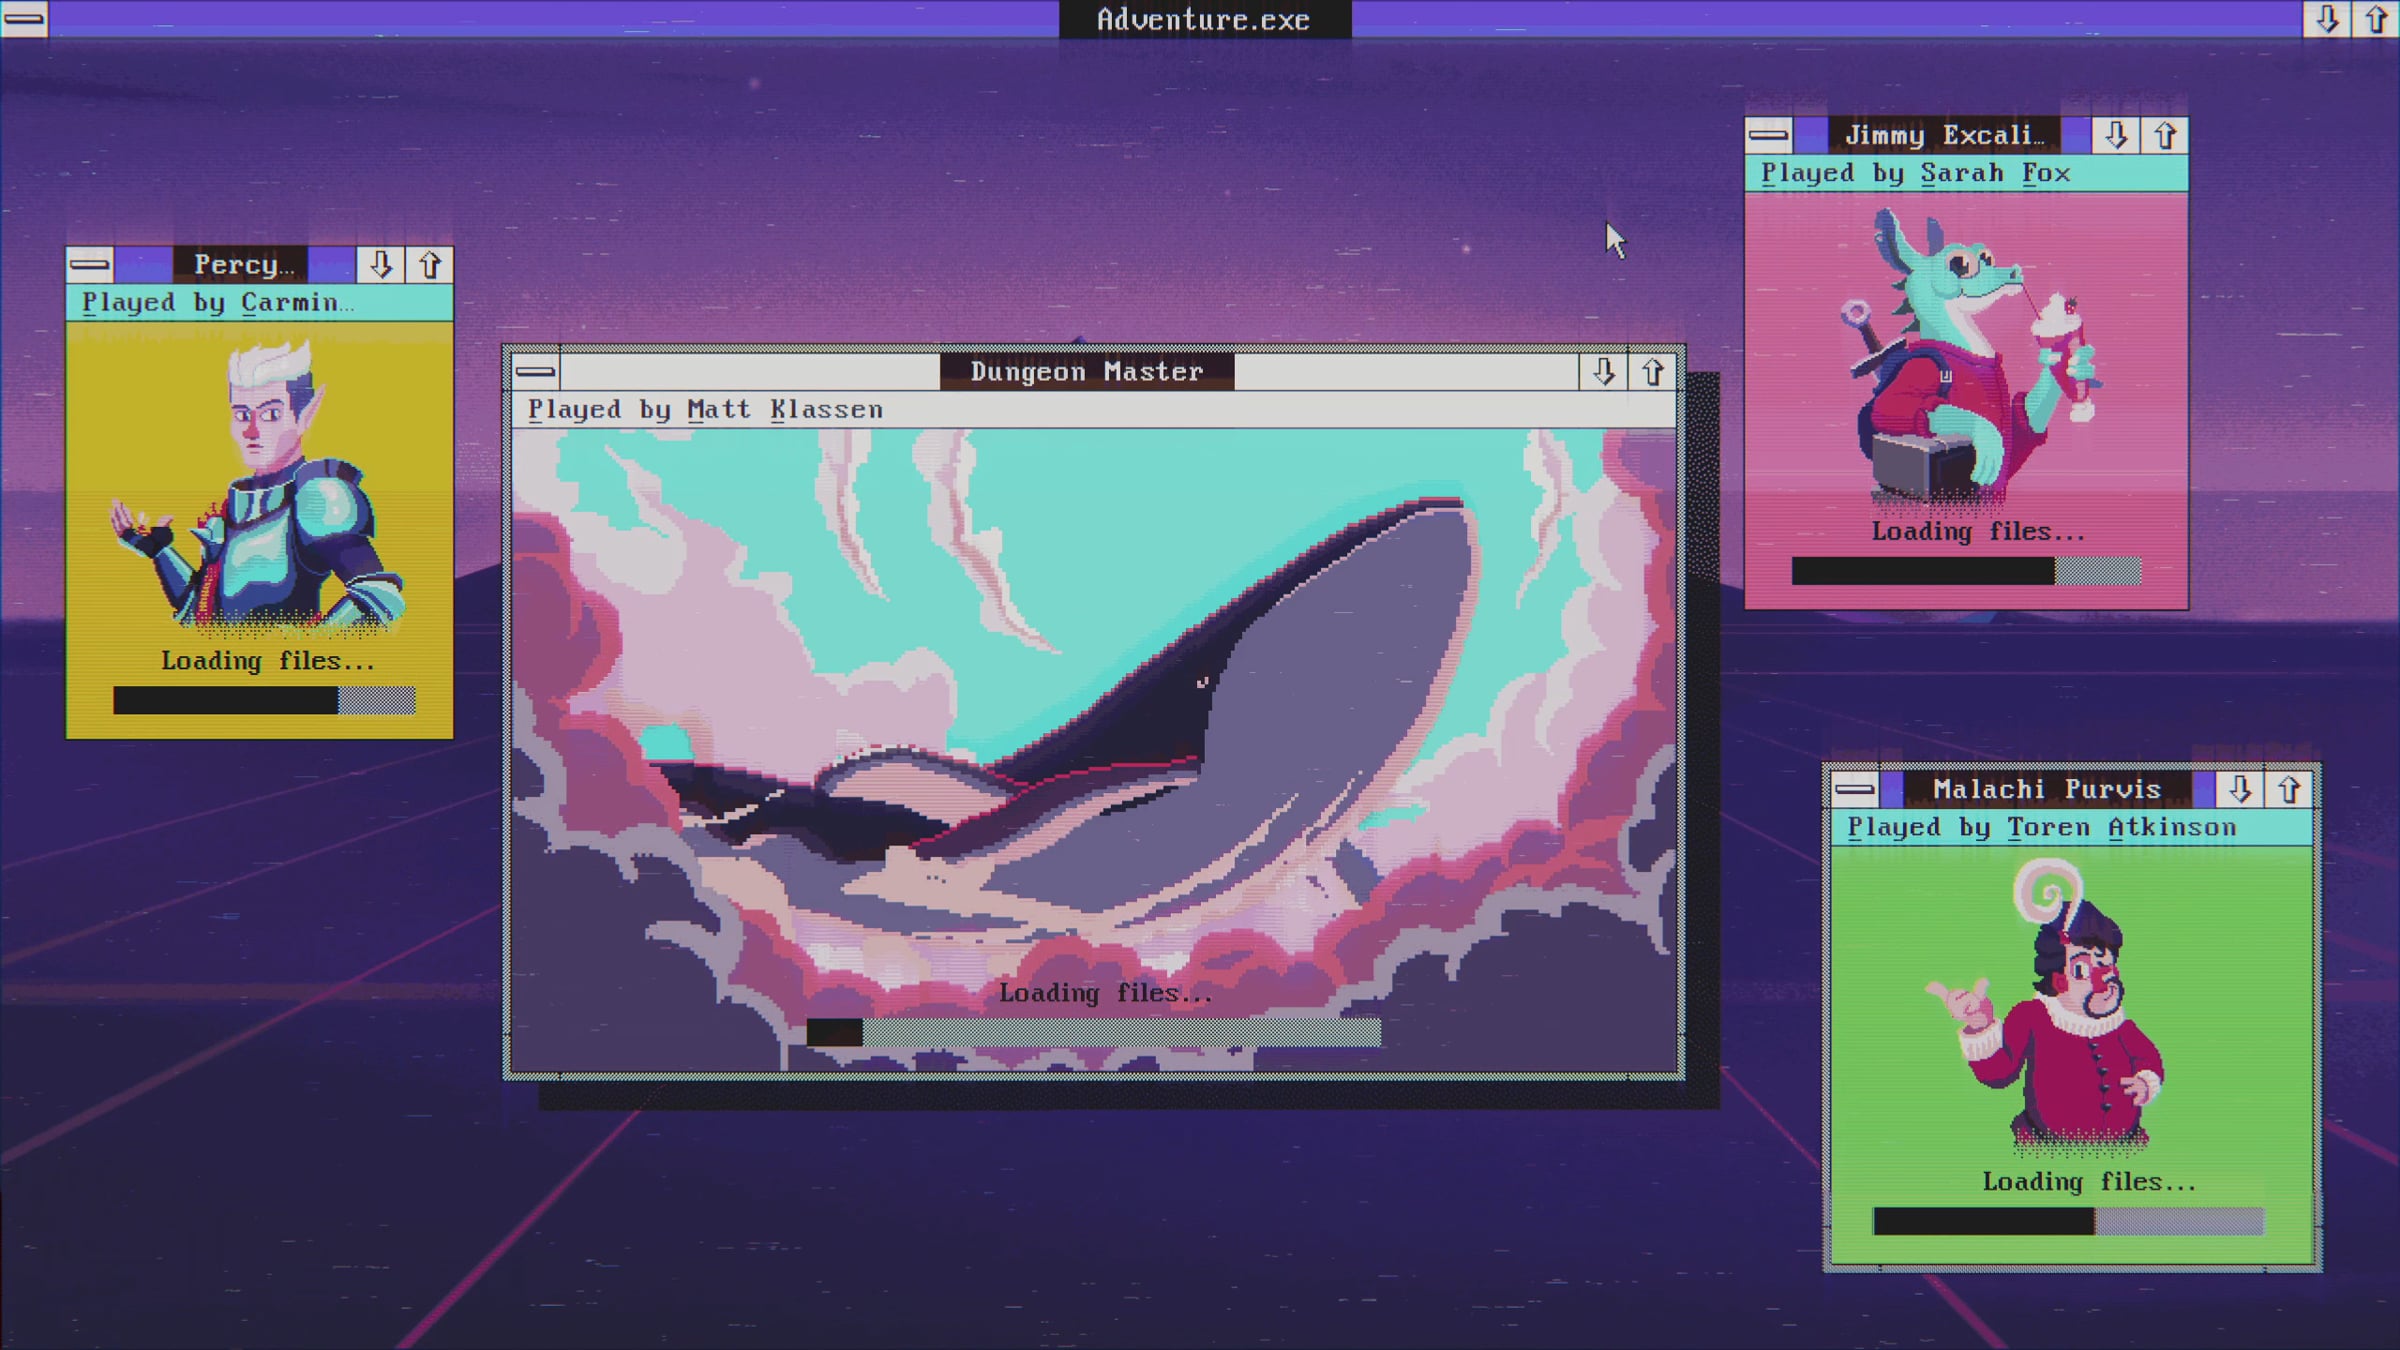Open the Jimmy Excali window's system menu box
Screen dimensions: 2400x1350
[1769, 135]
